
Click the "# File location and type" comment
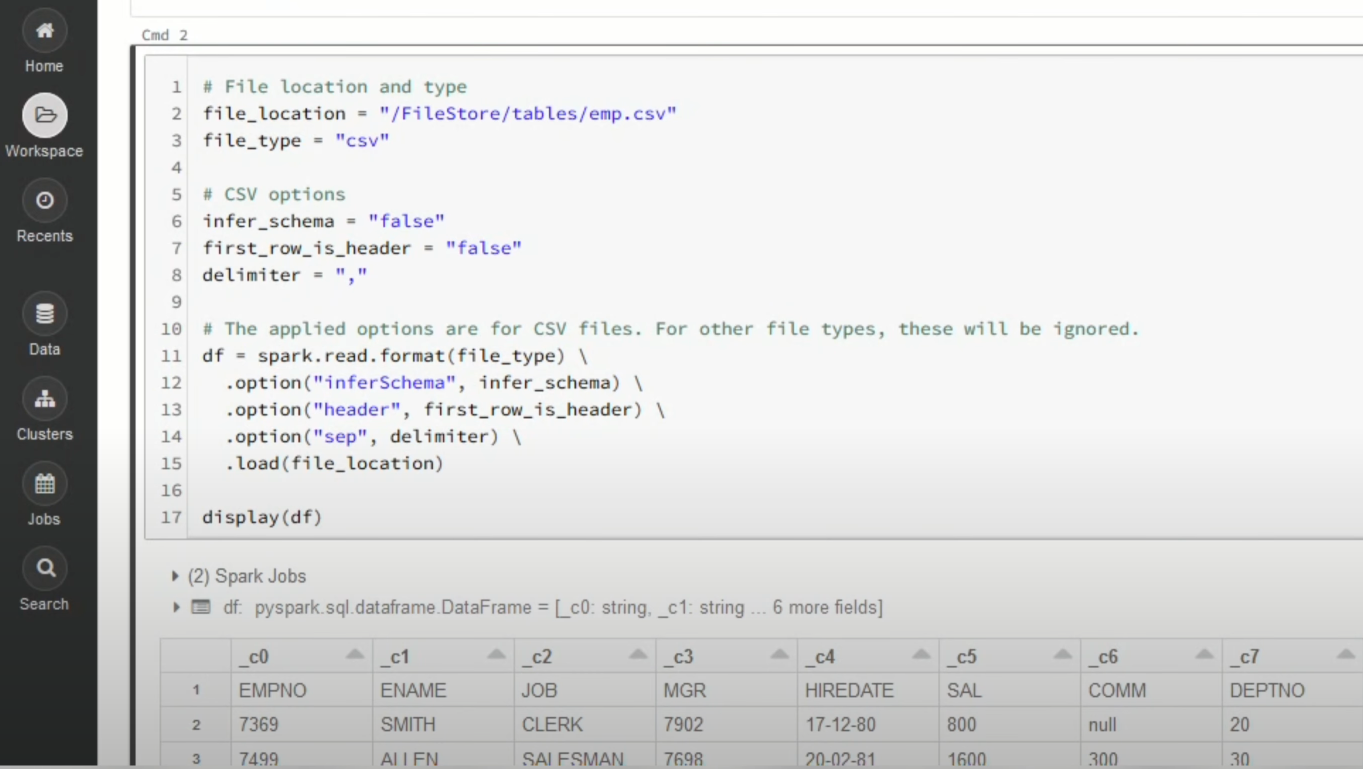click(x=335, y=87)
